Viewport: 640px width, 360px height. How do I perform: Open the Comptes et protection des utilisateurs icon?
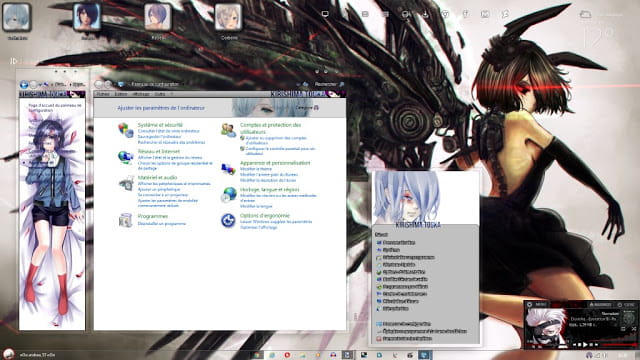click(229, 130)
